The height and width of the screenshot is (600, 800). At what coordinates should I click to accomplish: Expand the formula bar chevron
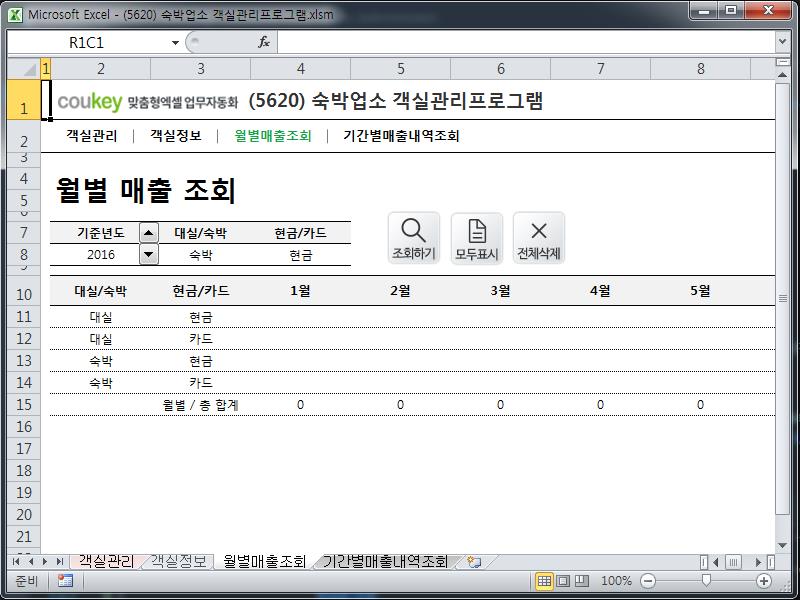click(x=783, y=42)
